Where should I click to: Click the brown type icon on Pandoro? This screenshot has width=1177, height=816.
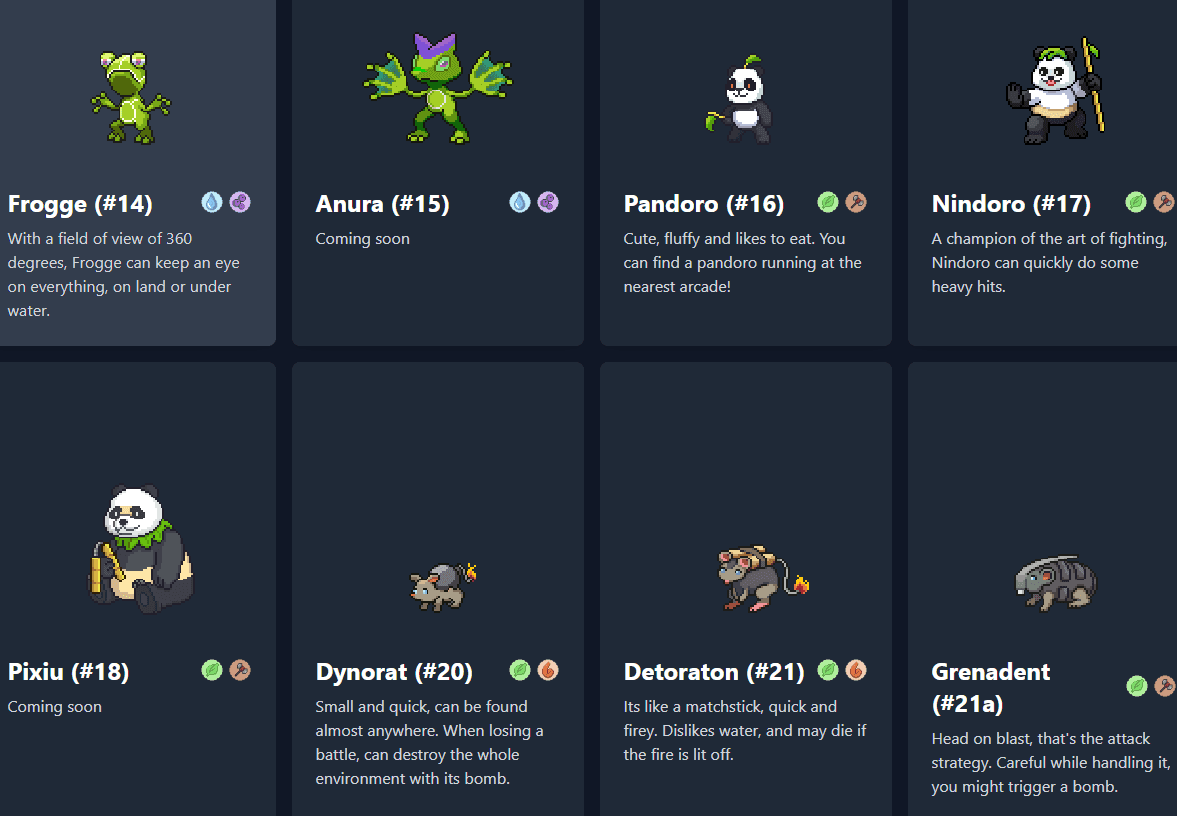tap(855, 202)
